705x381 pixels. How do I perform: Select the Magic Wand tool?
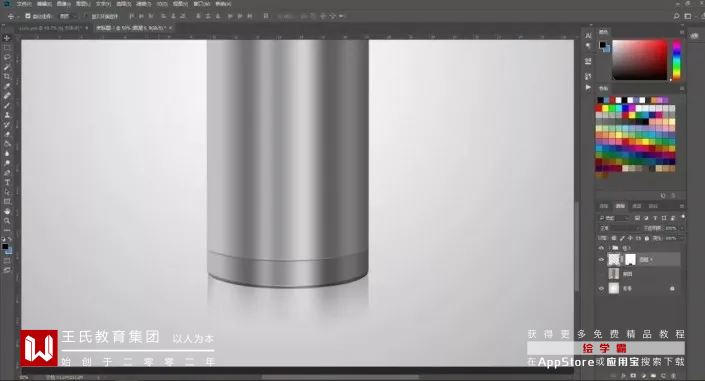pyautogui.click(x=7, y=67)
